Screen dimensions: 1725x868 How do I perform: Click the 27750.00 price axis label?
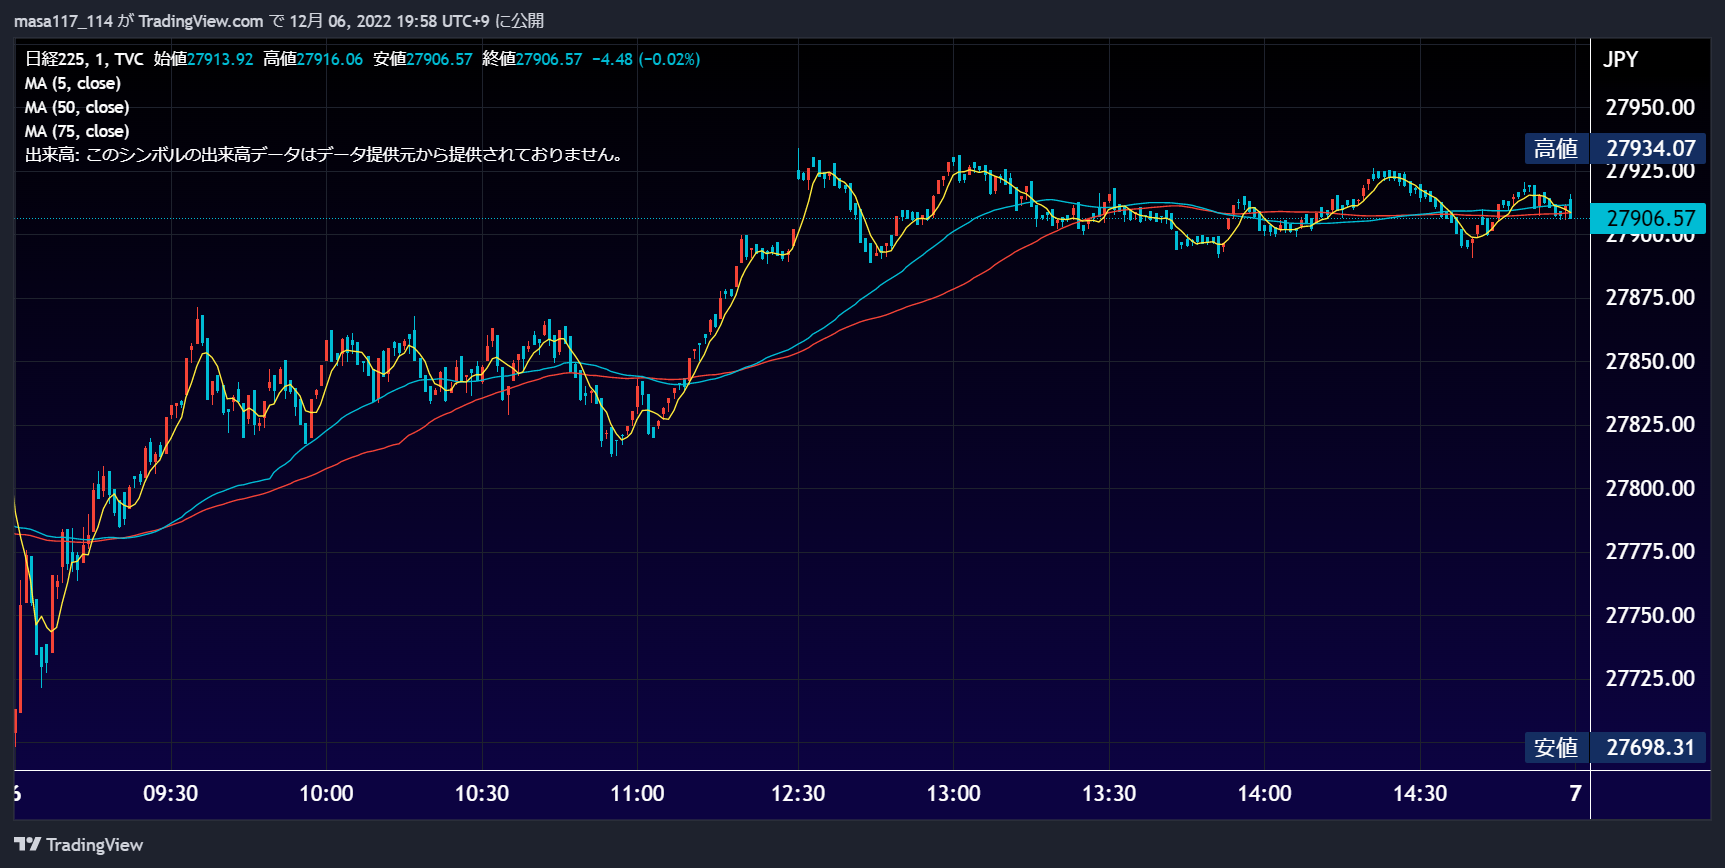[1650, 615]
